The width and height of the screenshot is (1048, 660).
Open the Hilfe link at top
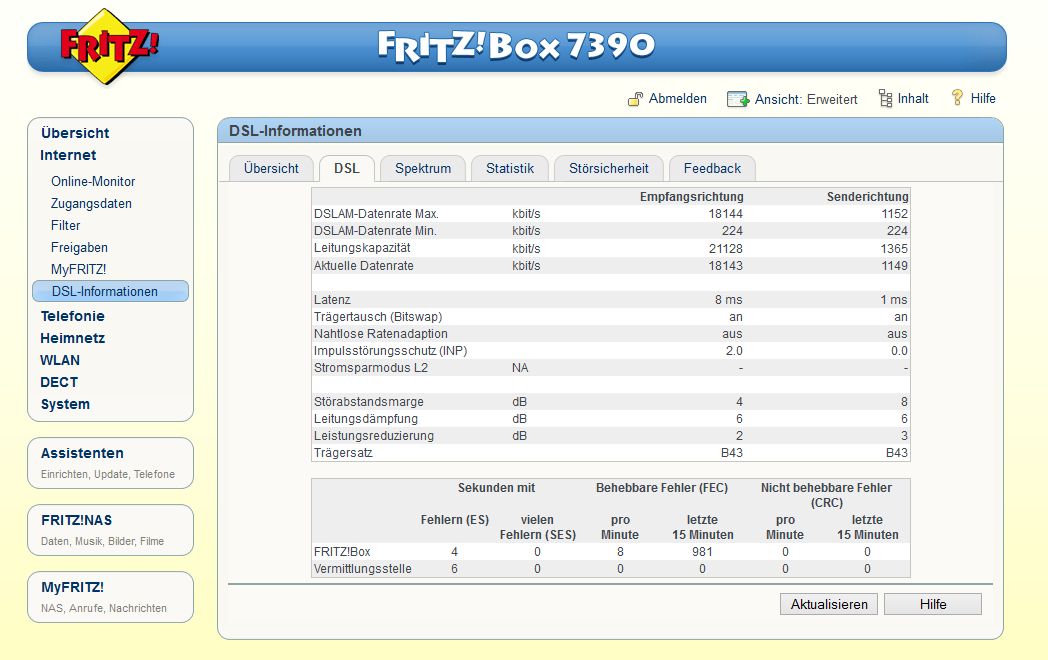tap(983, 98)
